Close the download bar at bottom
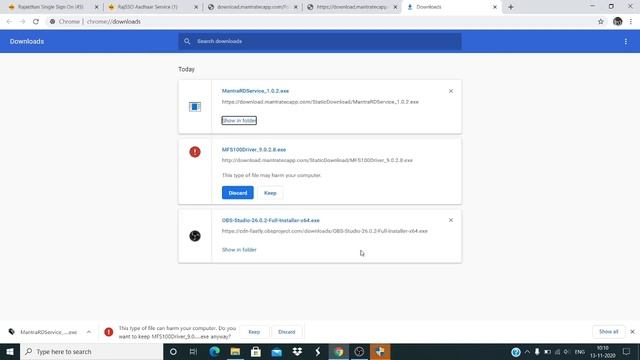This screenshot has width=640, height=360. (632, 332)
